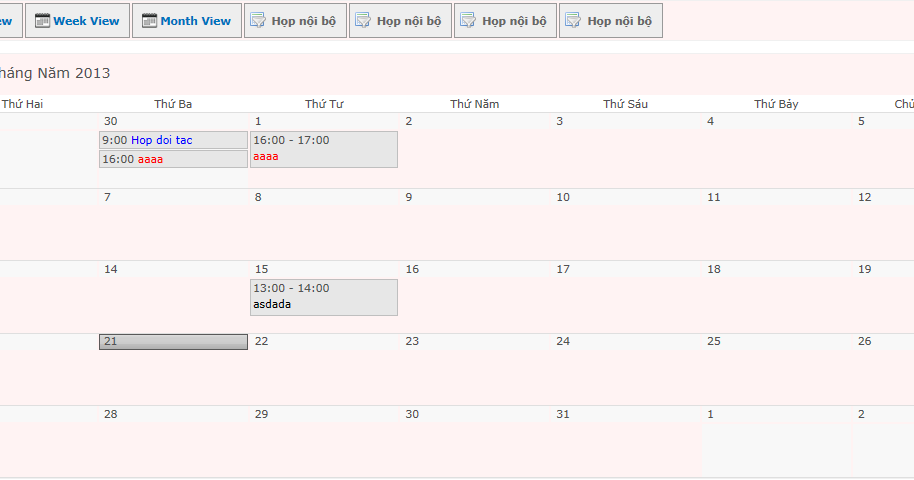Select day 24 in the calendar
The width and height of the screenshot is (914, 480).
(563, 341)
